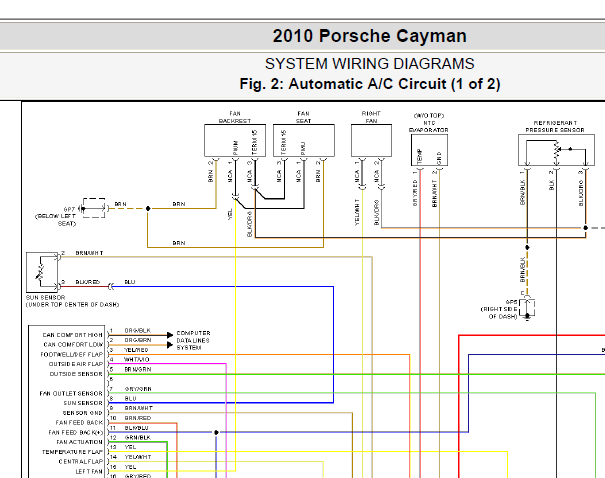Click the Refrigerant Pressure Sensor symbol
The image size is (605, 478).
556,150
